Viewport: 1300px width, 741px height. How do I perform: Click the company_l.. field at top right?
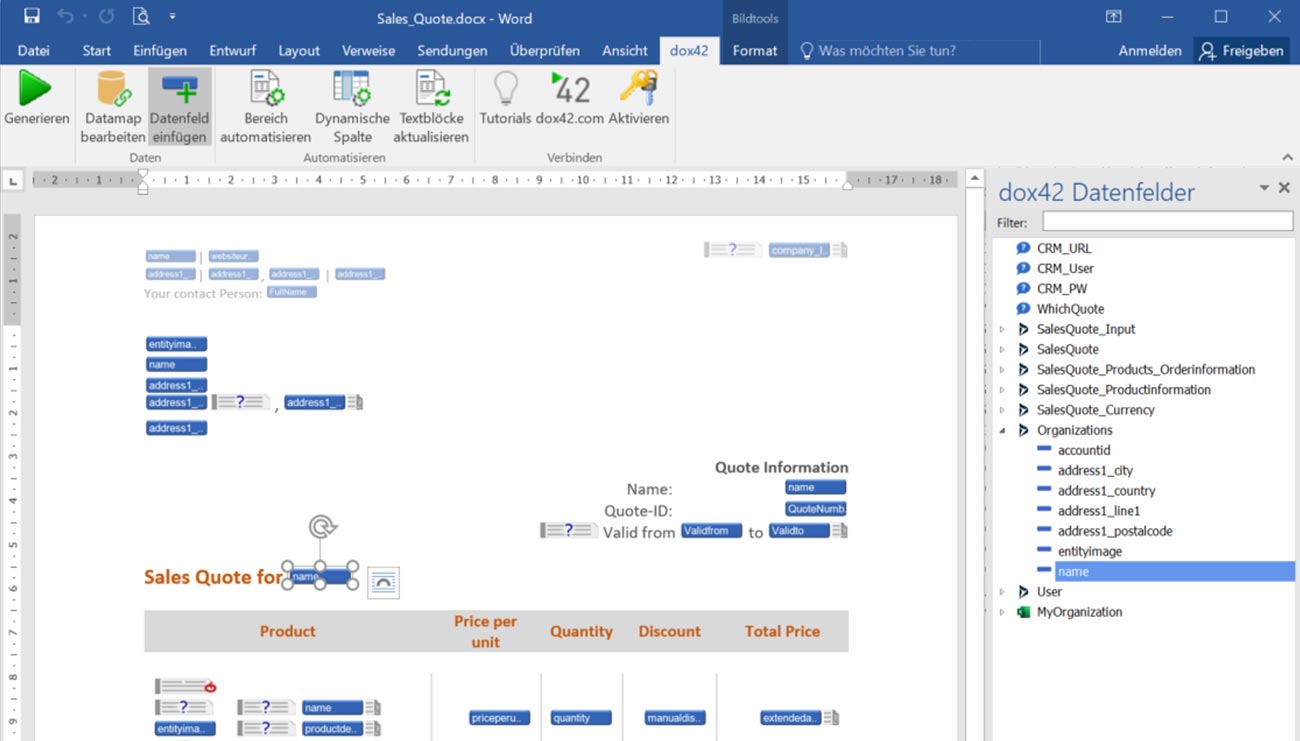pos(800,250)
